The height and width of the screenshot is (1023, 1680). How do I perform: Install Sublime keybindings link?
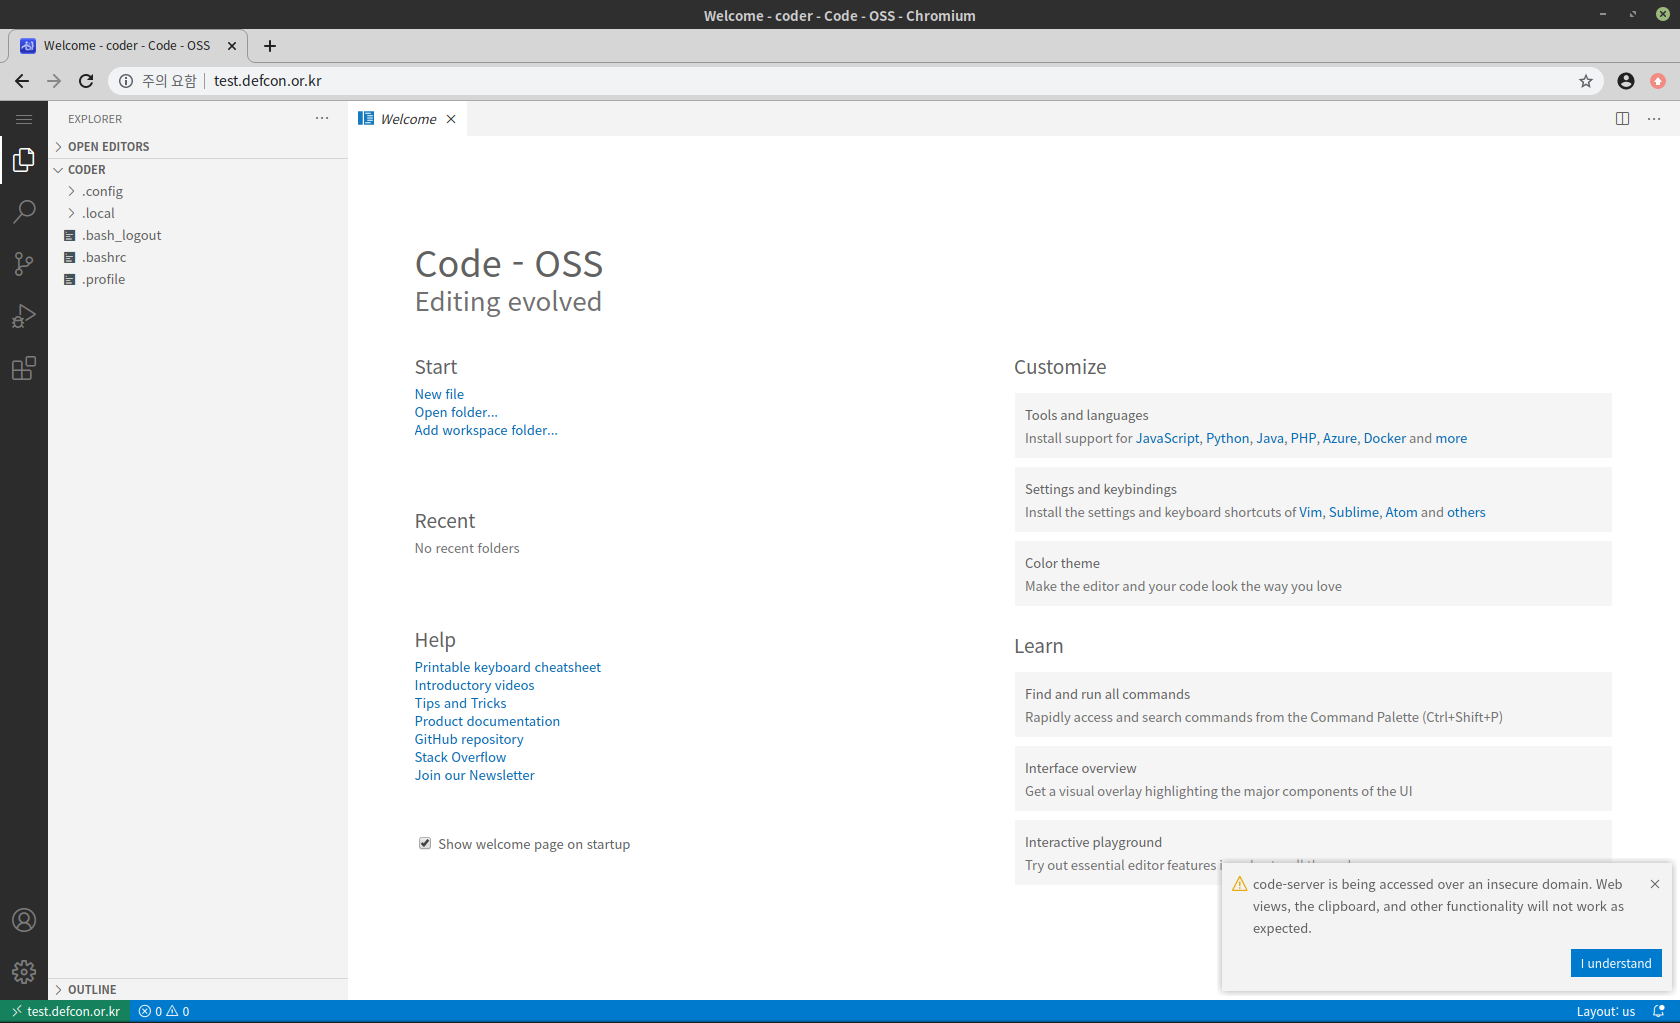(1353, 512)
